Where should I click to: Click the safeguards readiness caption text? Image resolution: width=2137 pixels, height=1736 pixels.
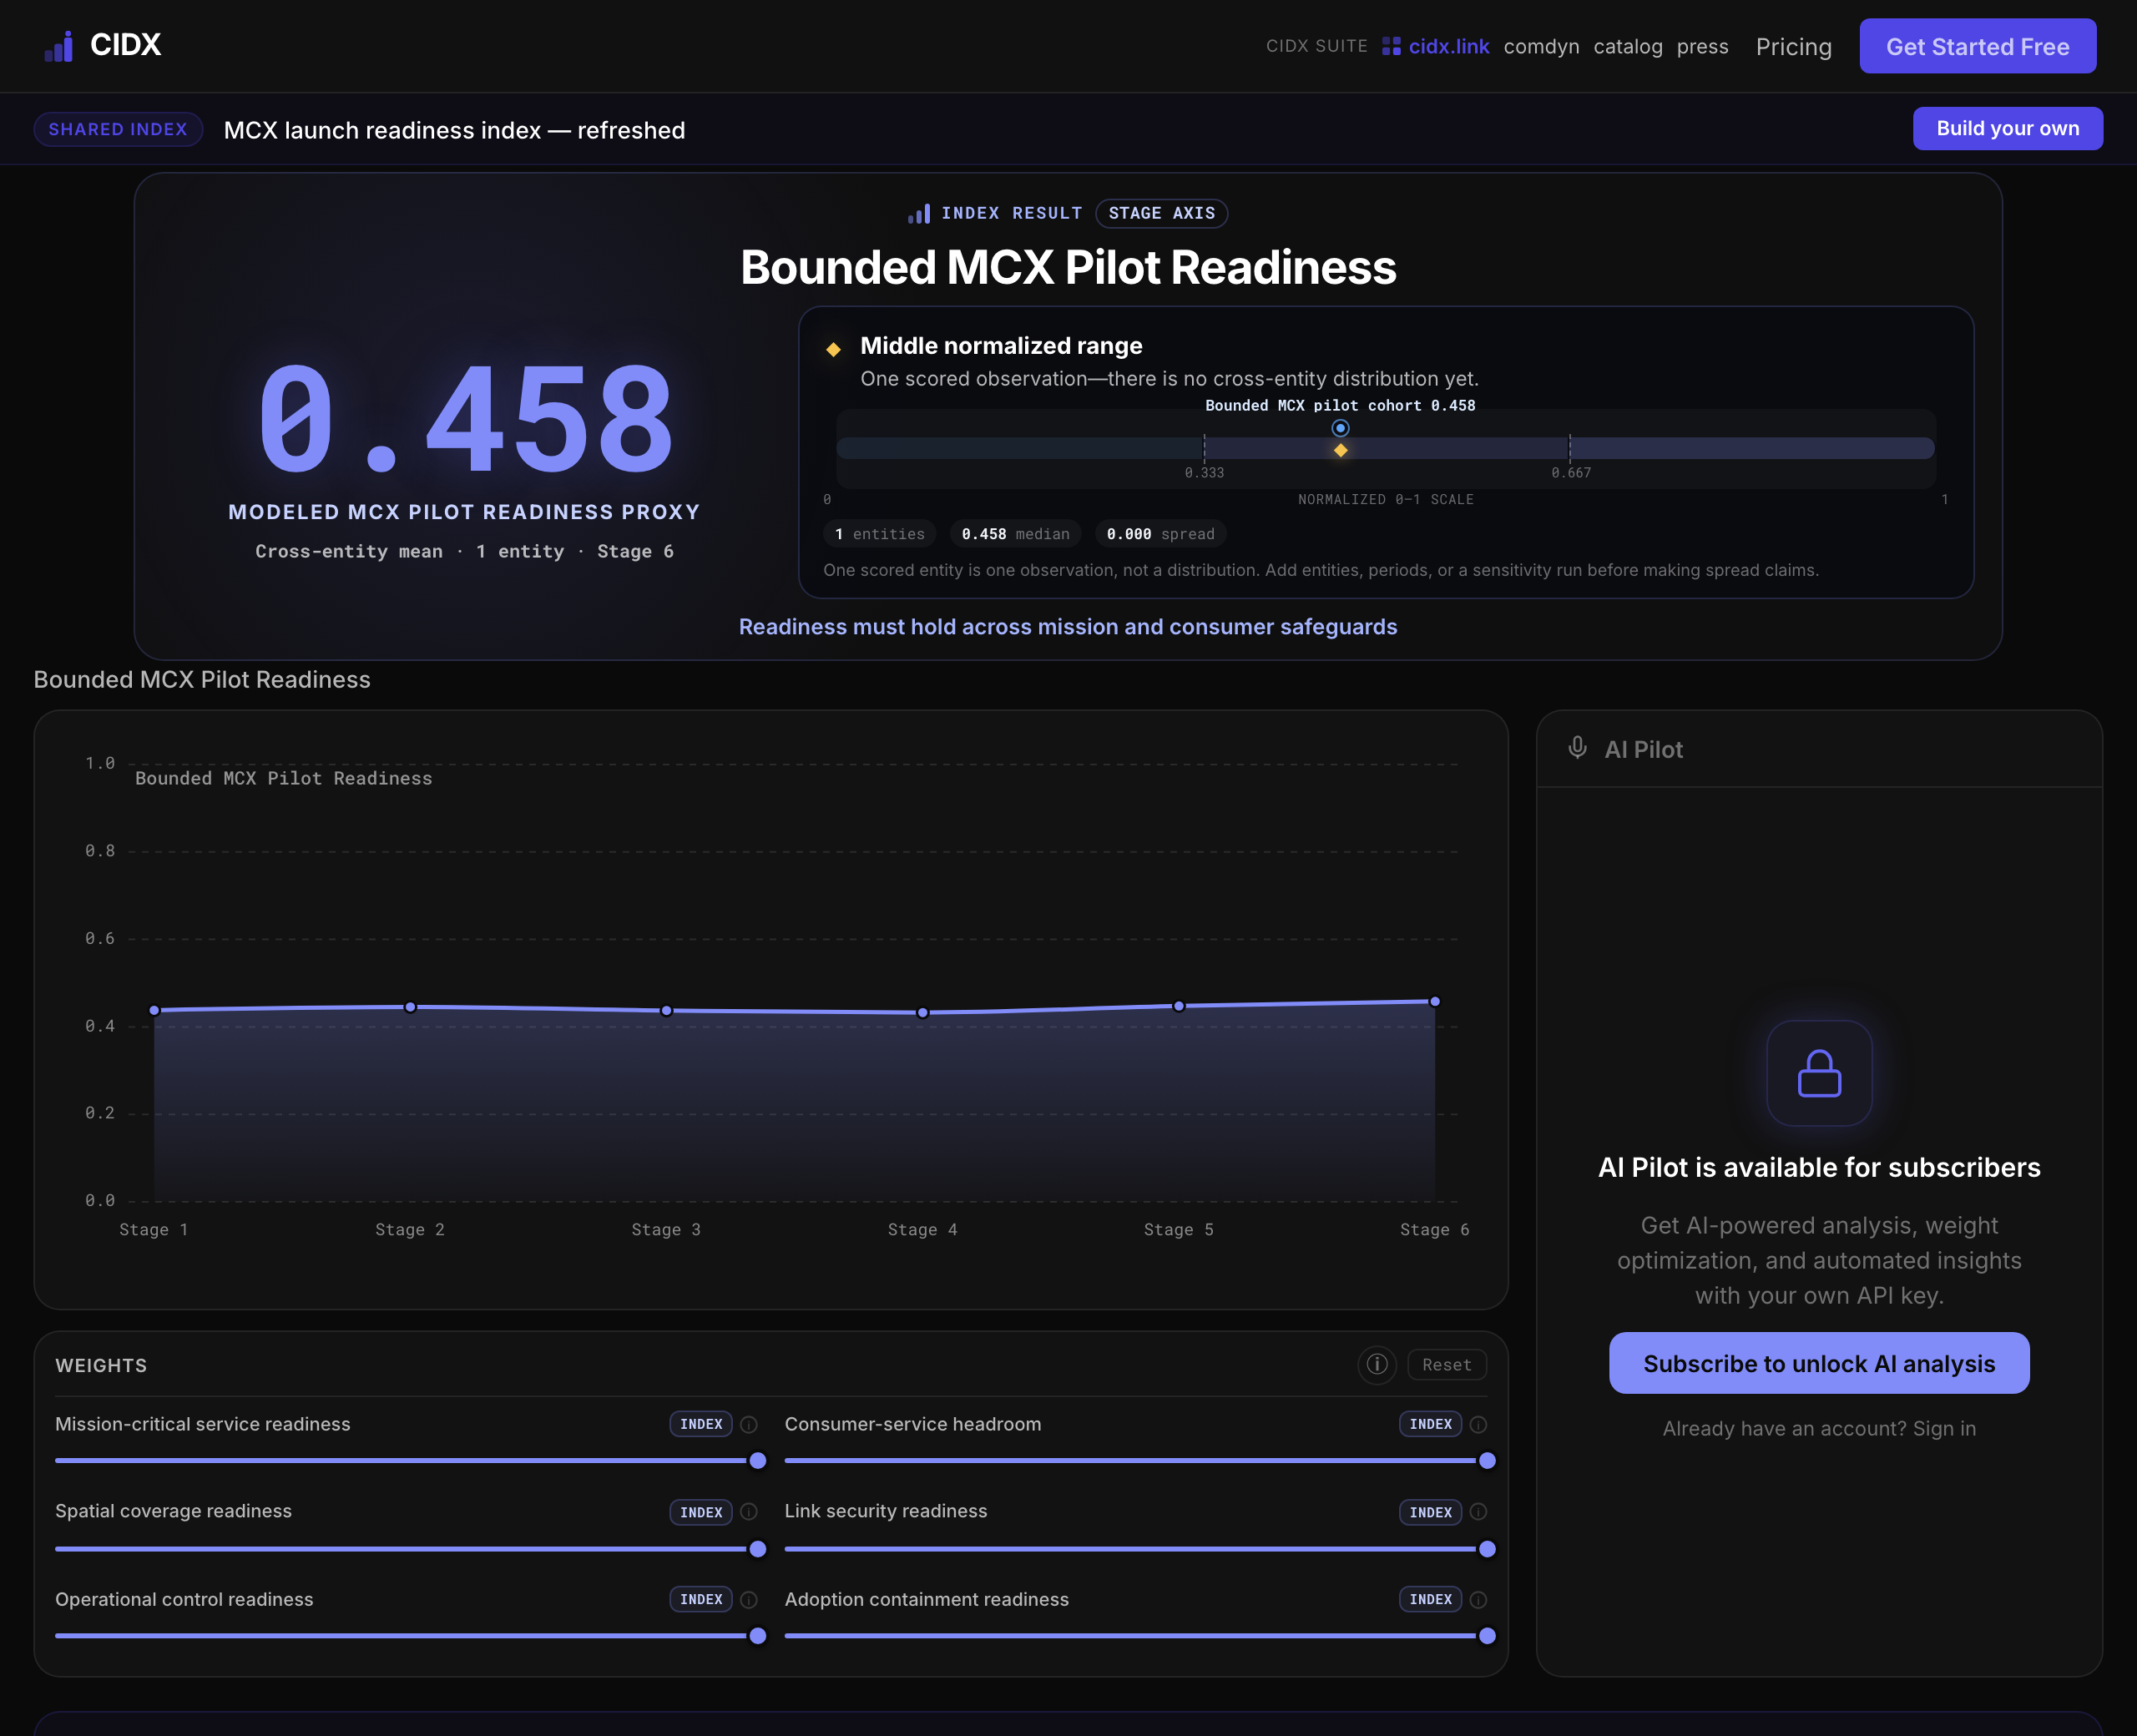tap(1067, 626)
